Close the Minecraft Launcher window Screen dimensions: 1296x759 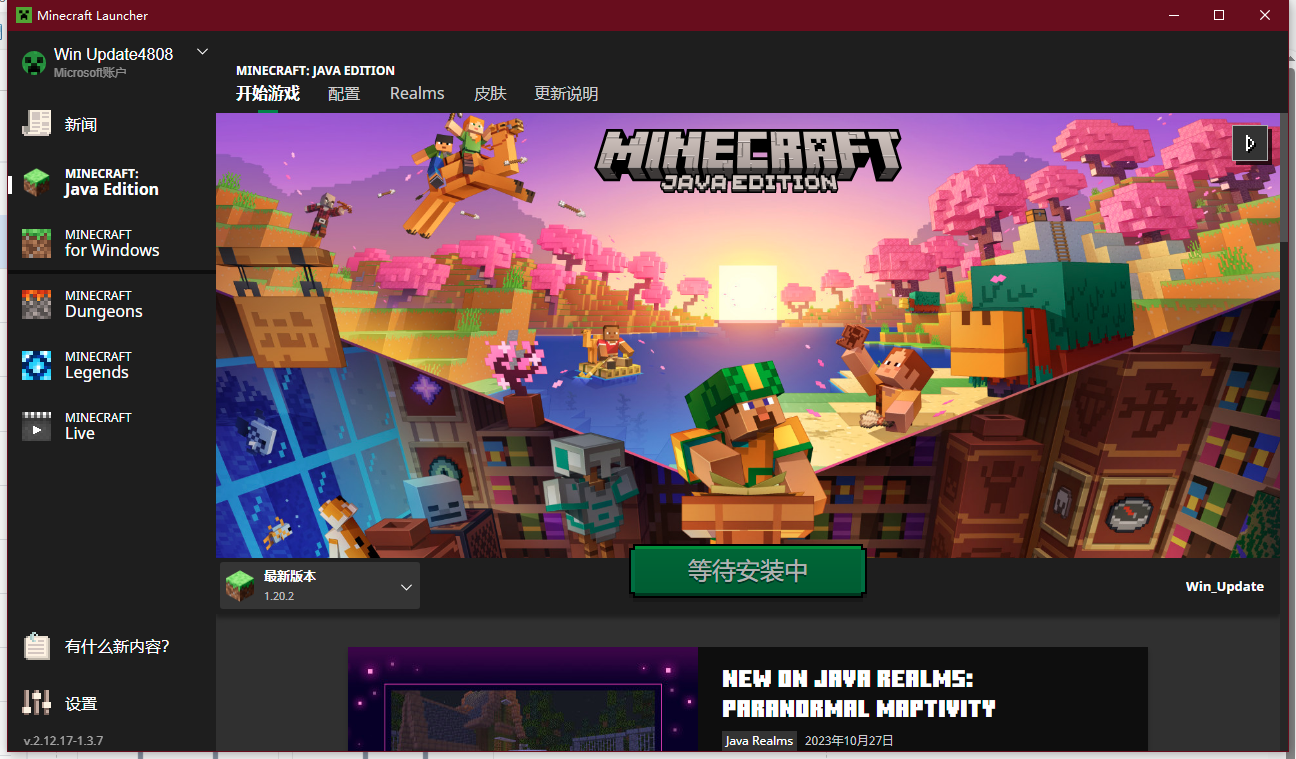[1266, 15]
